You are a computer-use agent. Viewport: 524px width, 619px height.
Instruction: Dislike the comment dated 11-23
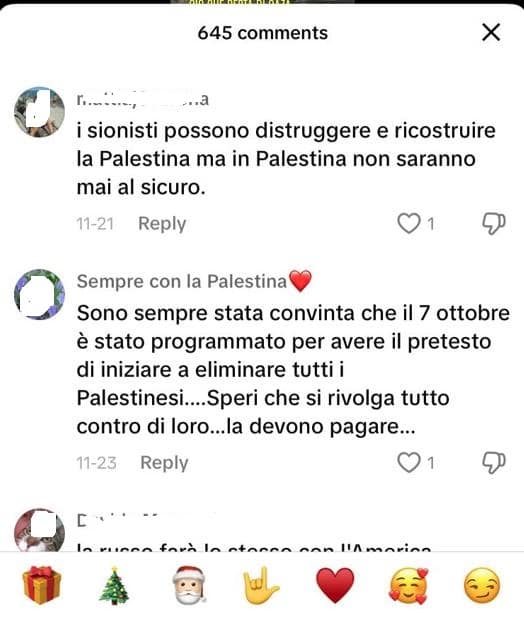point(494,463)
